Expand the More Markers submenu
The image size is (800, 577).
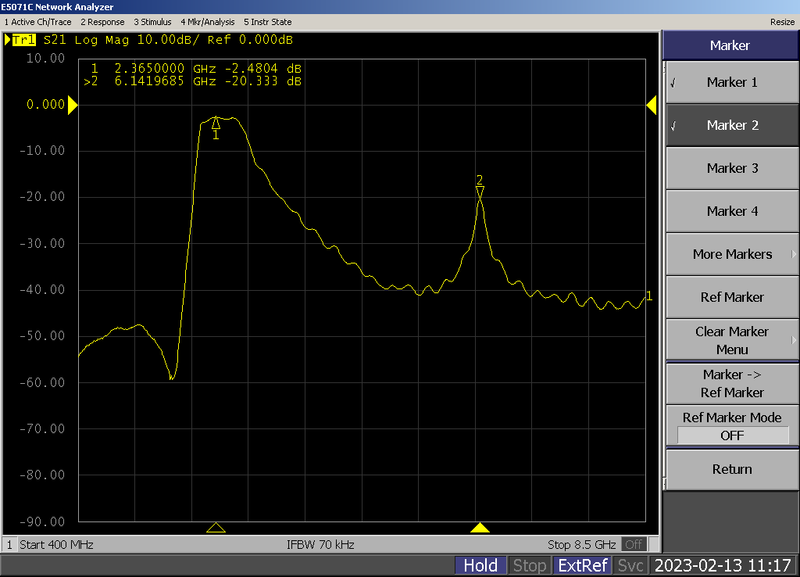(x=732, y=254)
